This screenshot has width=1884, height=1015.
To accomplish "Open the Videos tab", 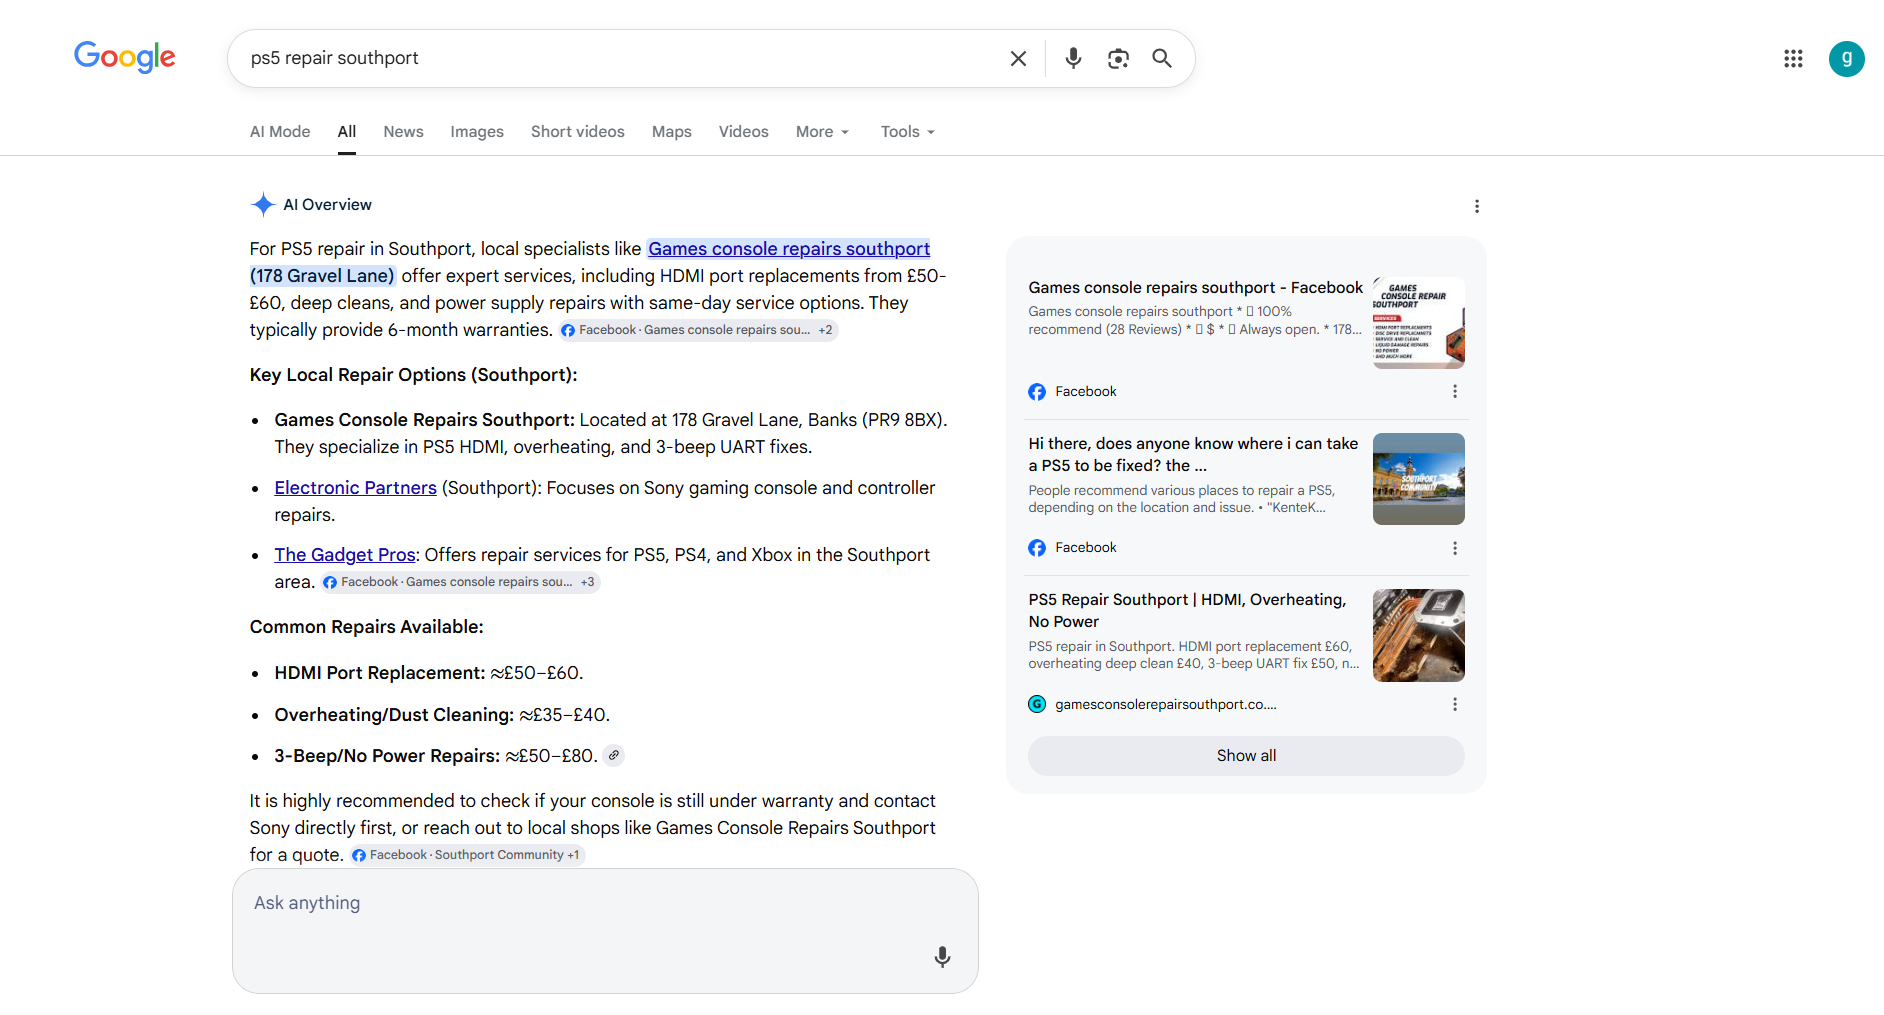I will point(744,132).
